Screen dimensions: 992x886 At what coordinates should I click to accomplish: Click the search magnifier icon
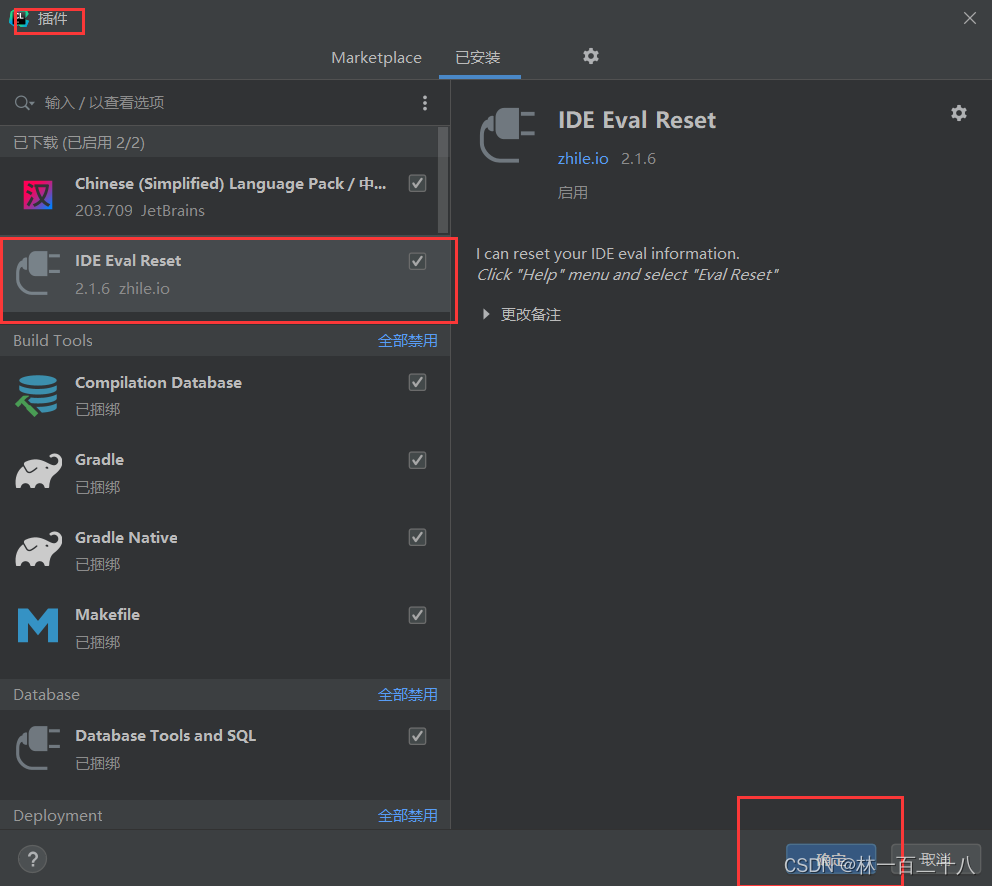point(23,103)
